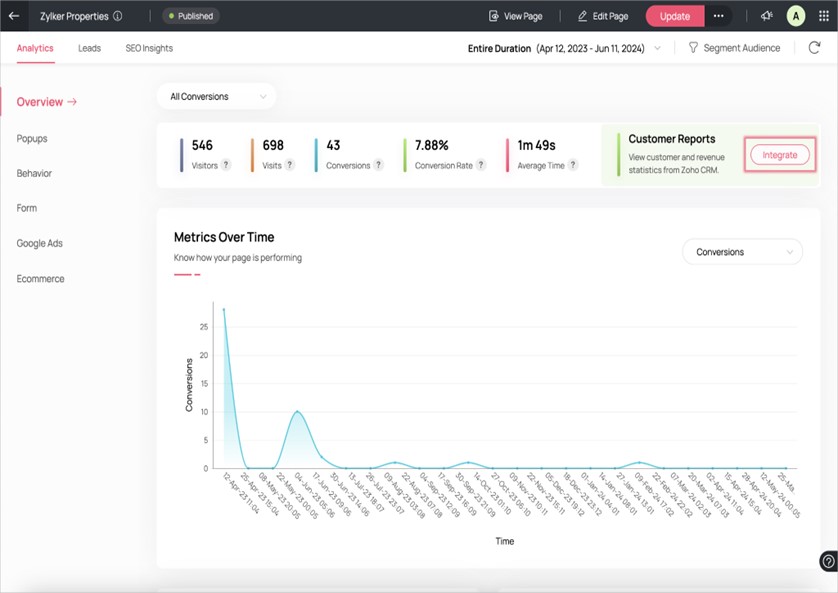
Task: Open the All Conversions dropdown
Action: pos(216,96)
